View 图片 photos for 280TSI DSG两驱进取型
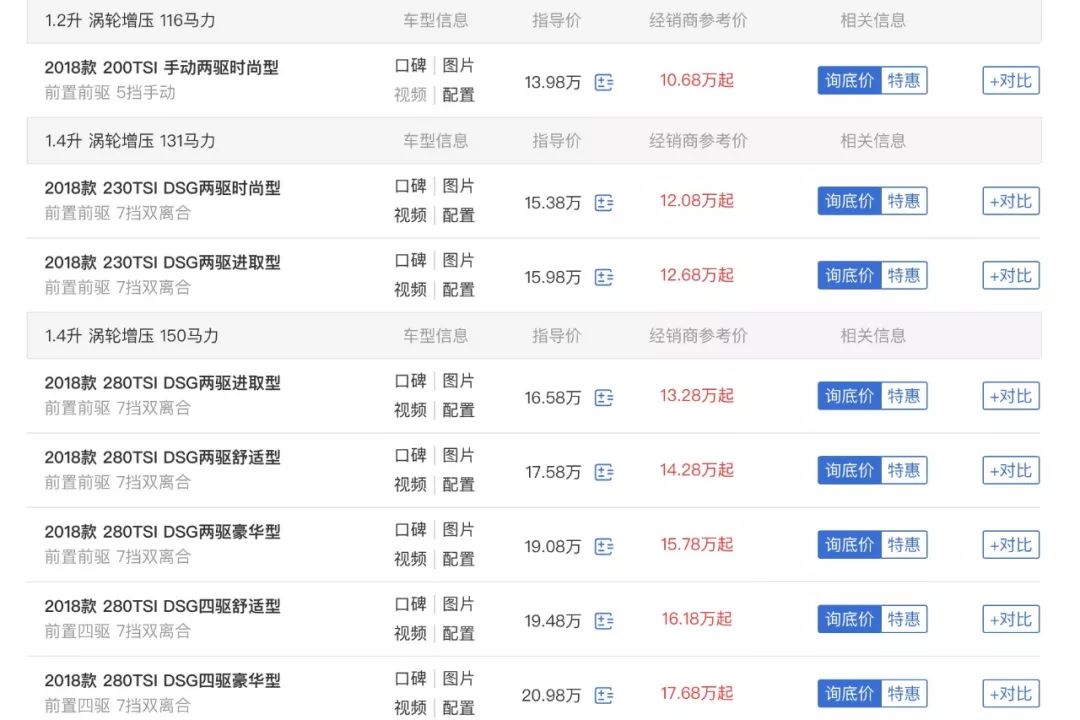 pyautogui.click(x=458, y=382)
